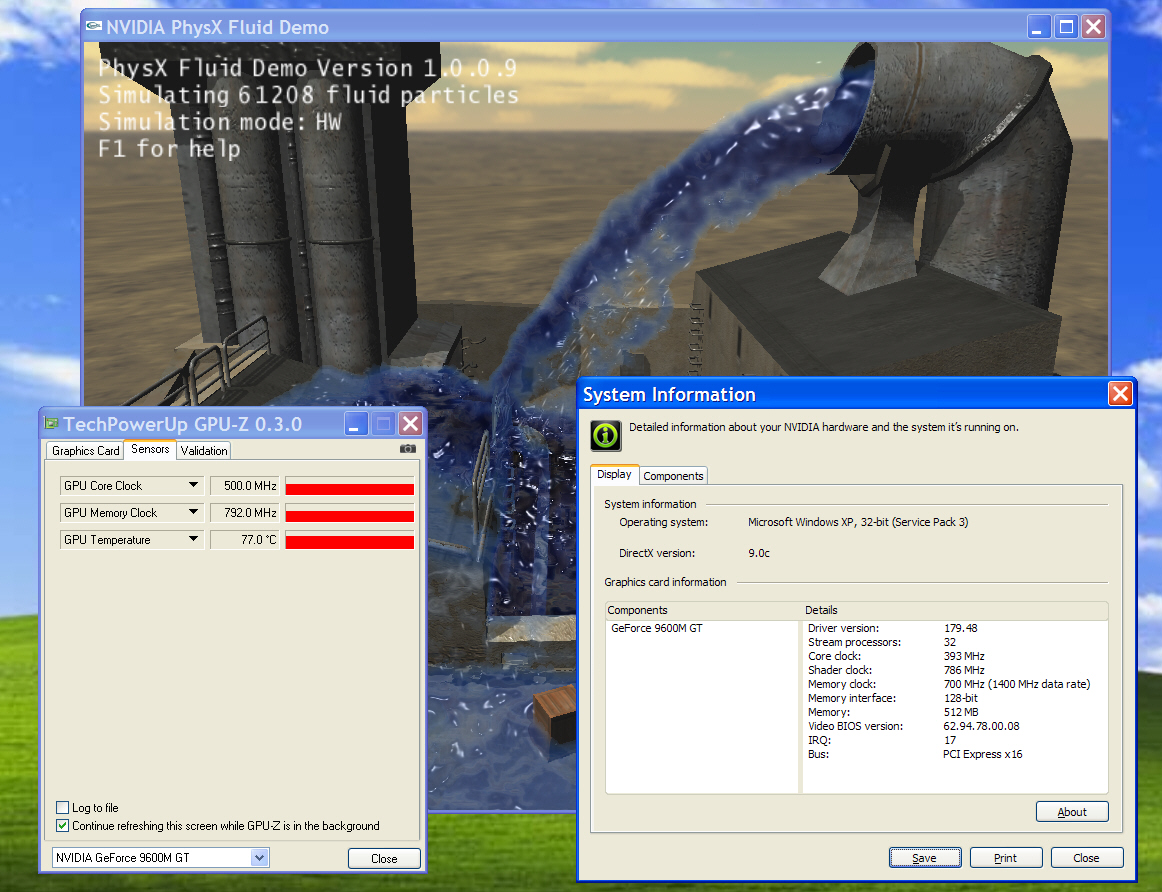Click the Stream processors detail row
Image resolution: width=1162 pixels, height=892 pixels.
click(882, 642)
